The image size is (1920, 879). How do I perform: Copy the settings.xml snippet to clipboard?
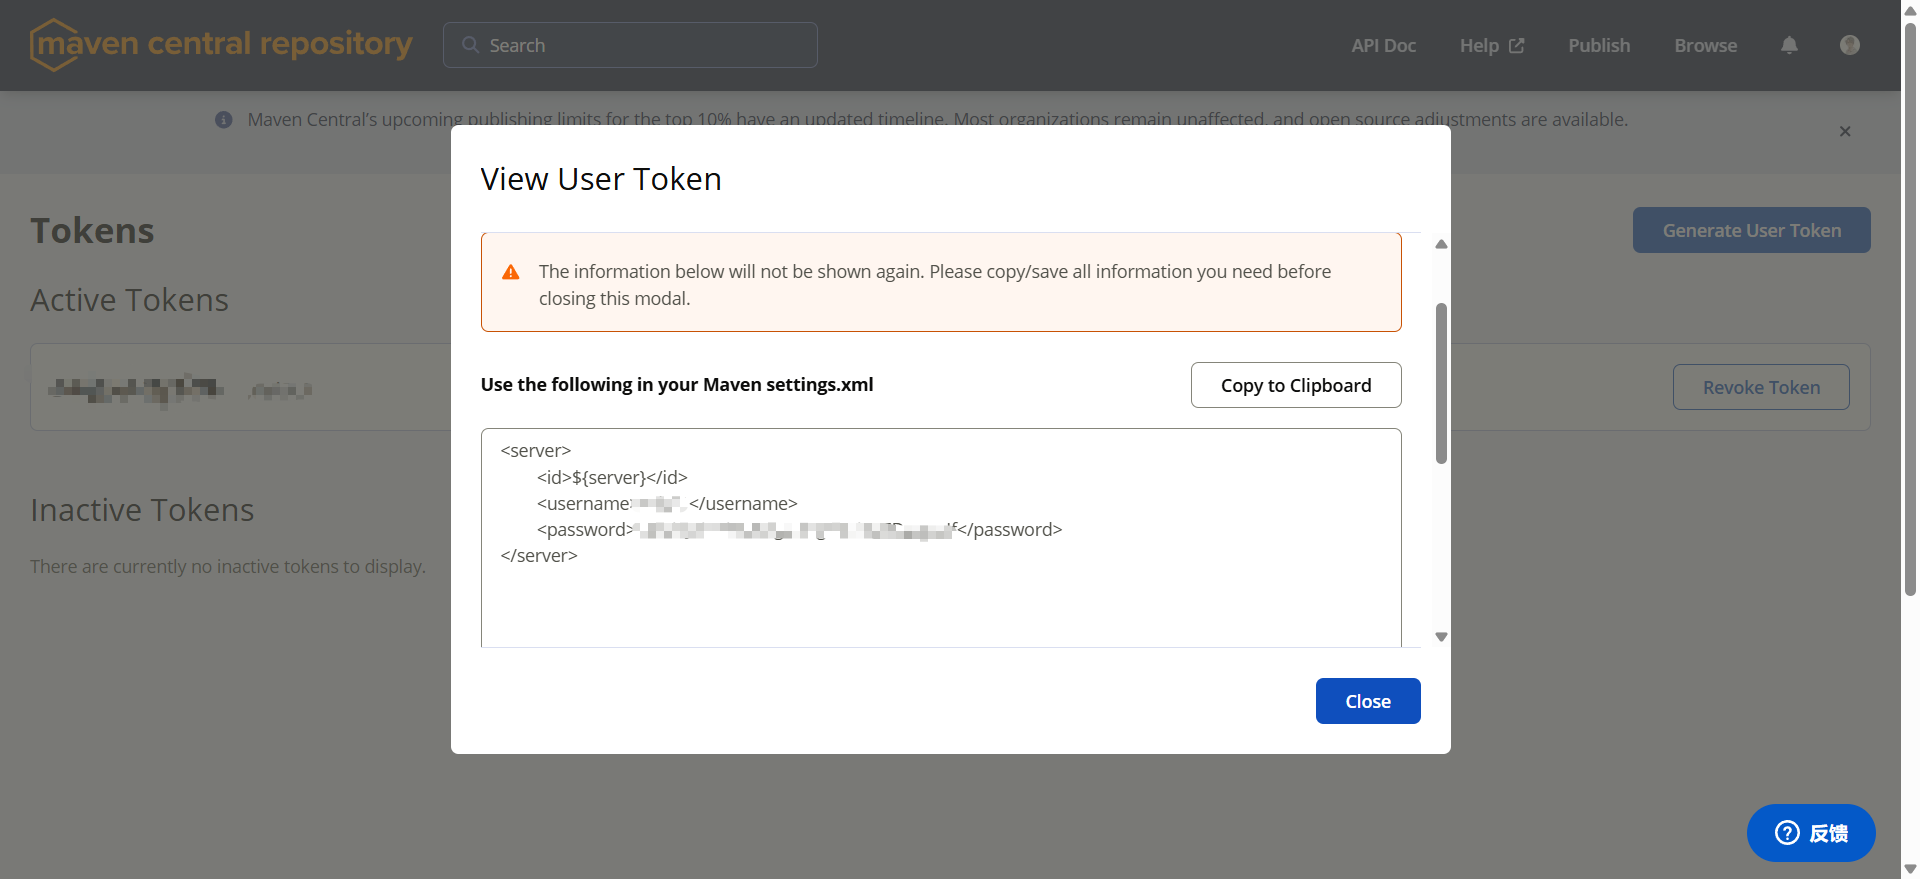click(1296, 385)
